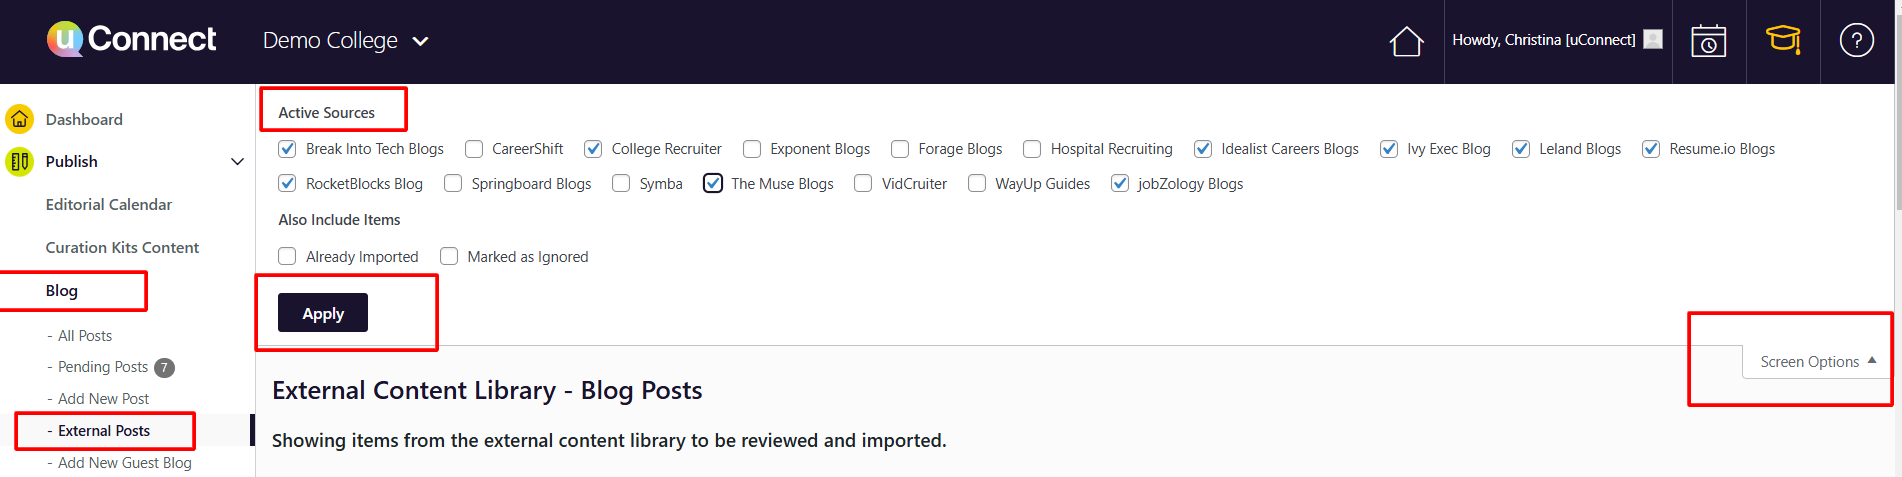Viewport: 1902px width, 477px height.
Task: Collapse the Publish menu chevron
Action: coord(237,162)
